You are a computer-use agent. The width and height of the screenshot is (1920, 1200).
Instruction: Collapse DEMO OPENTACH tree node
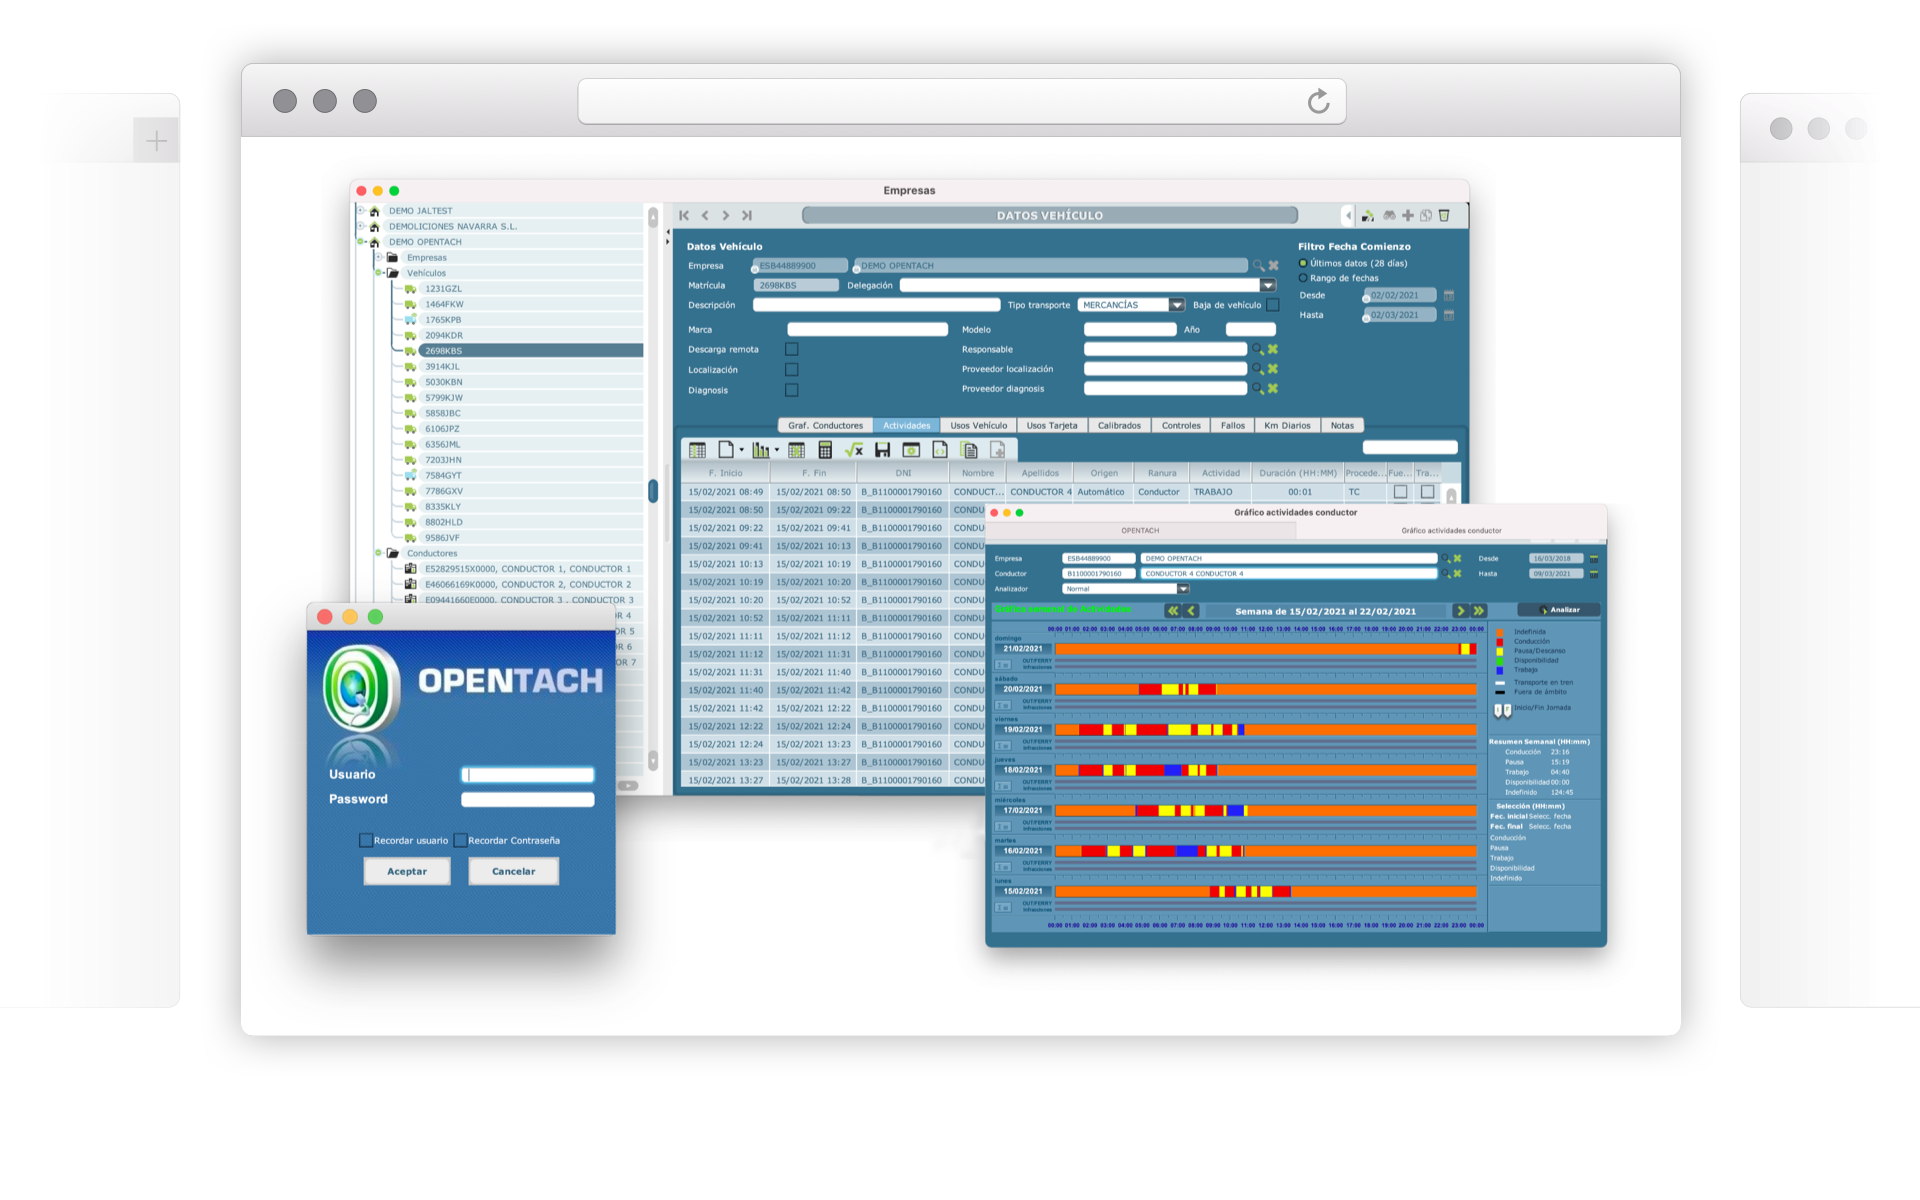361,242
